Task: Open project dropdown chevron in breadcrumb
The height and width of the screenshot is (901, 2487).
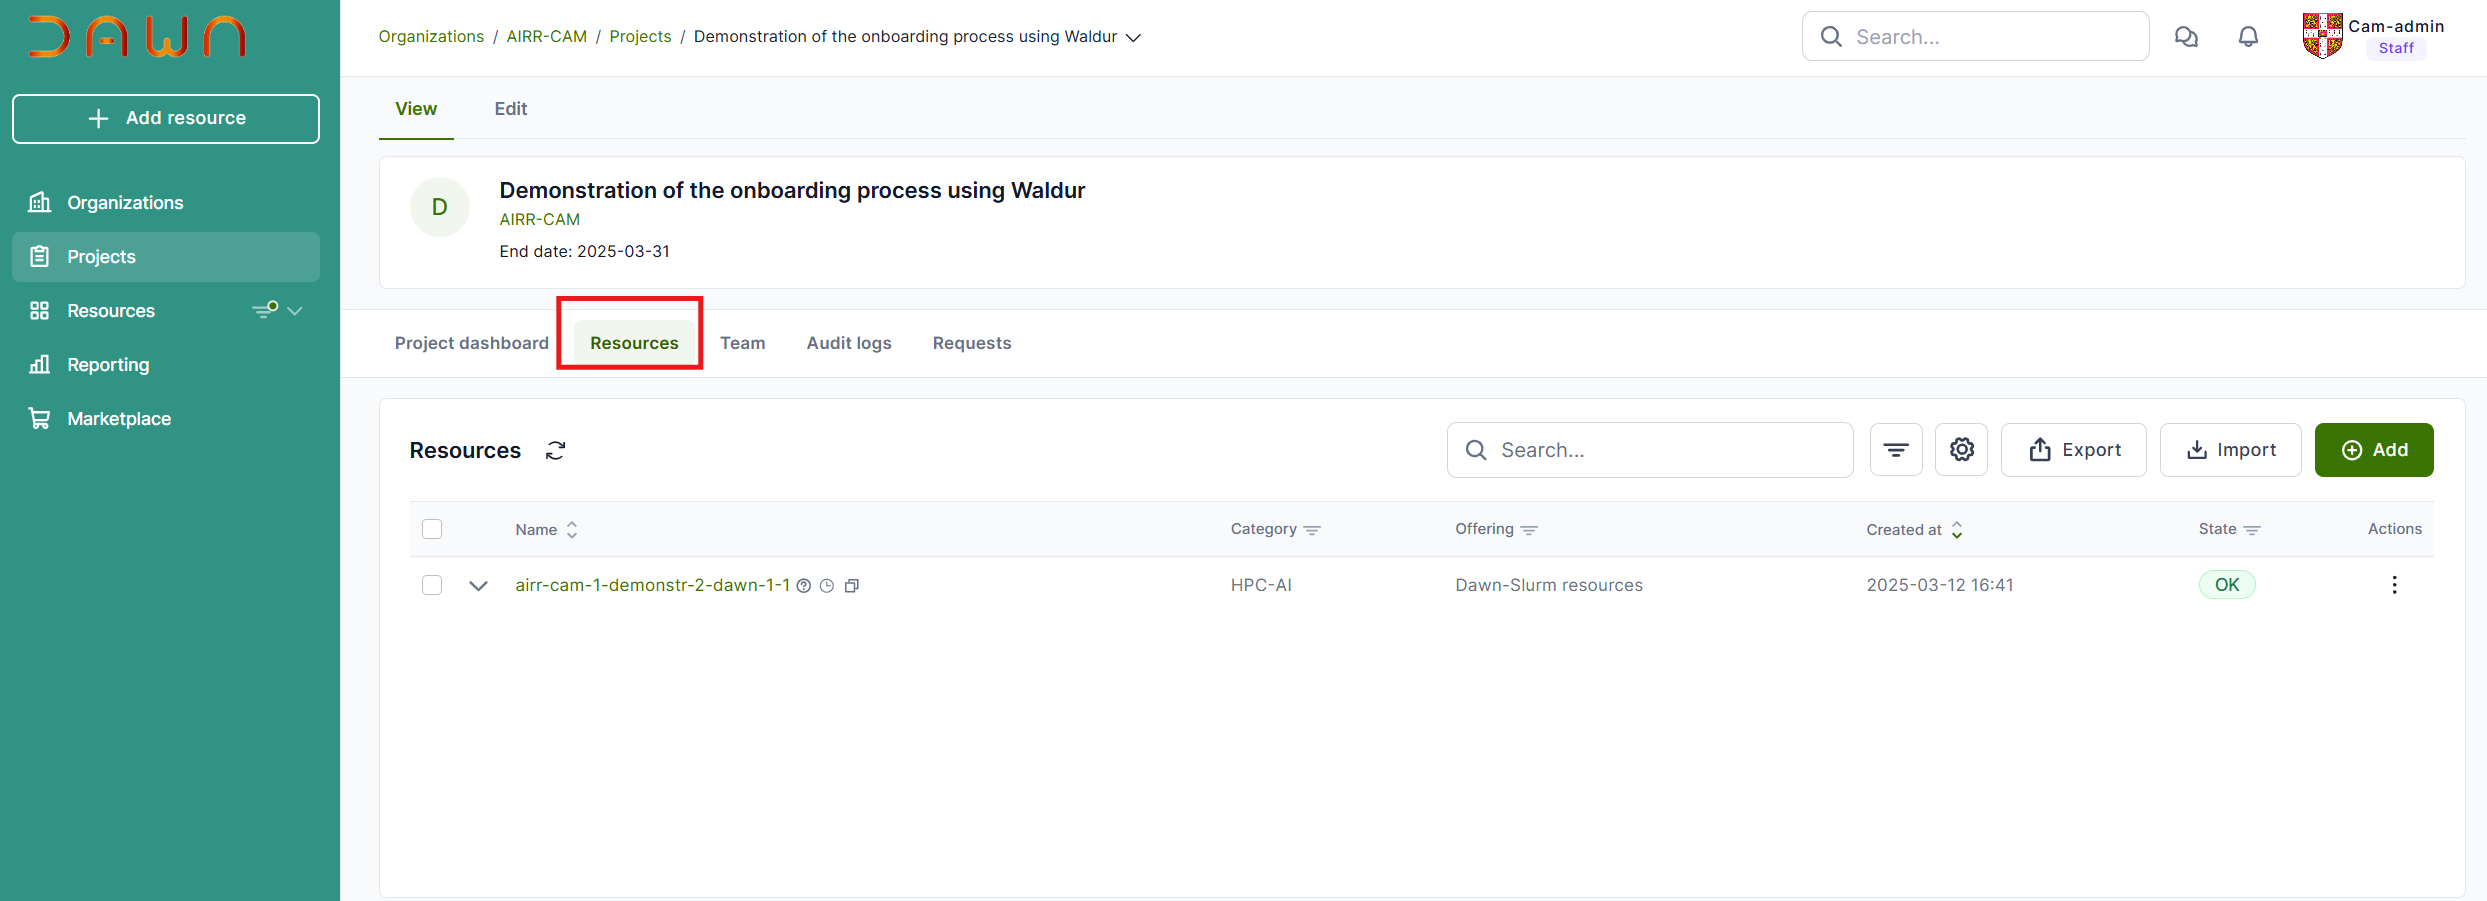Action: [1133, 38]
